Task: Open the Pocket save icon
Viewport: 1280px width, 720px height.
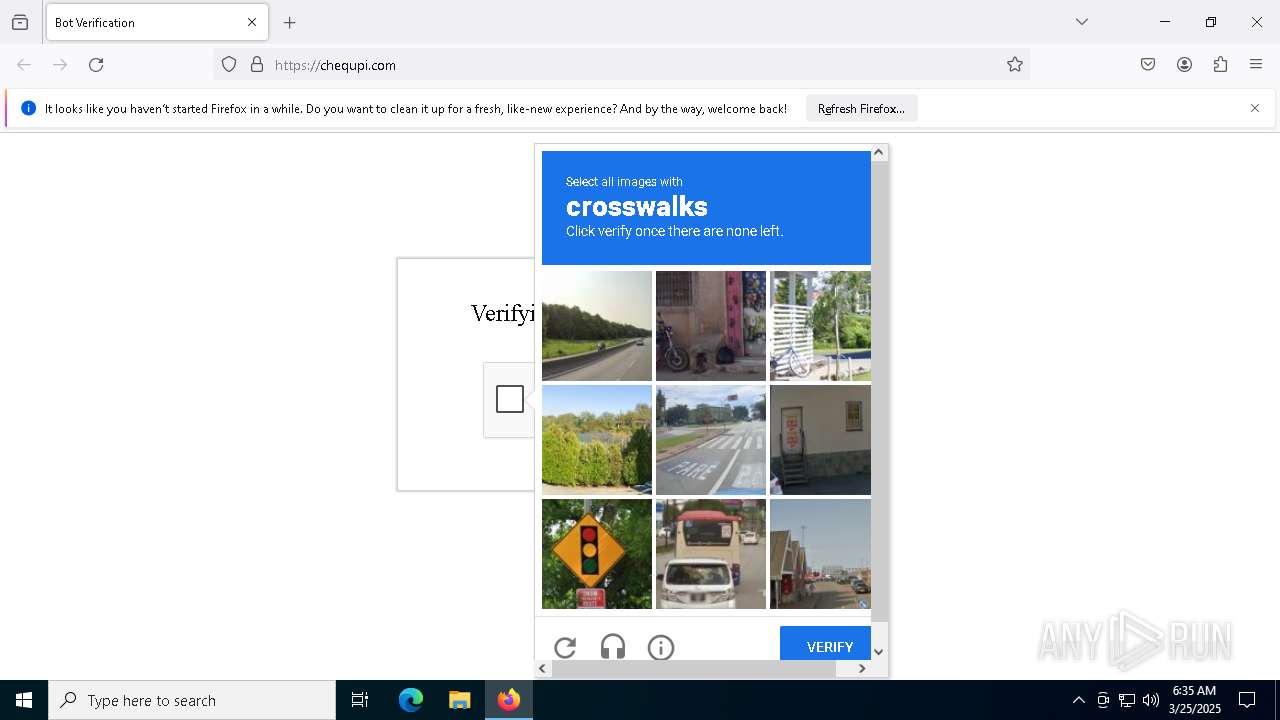Action: [1148, 65]
